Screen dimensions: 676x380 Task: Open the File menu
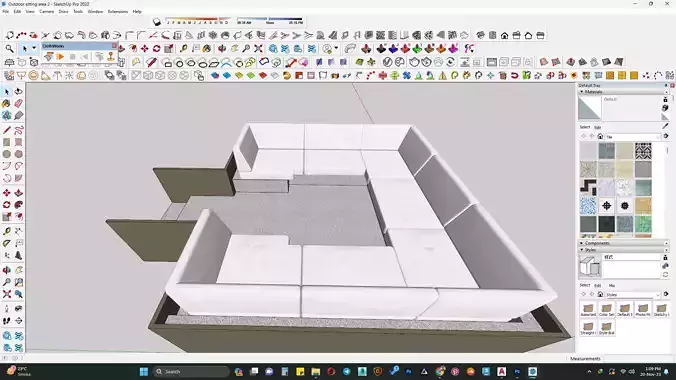pos(6,12)
